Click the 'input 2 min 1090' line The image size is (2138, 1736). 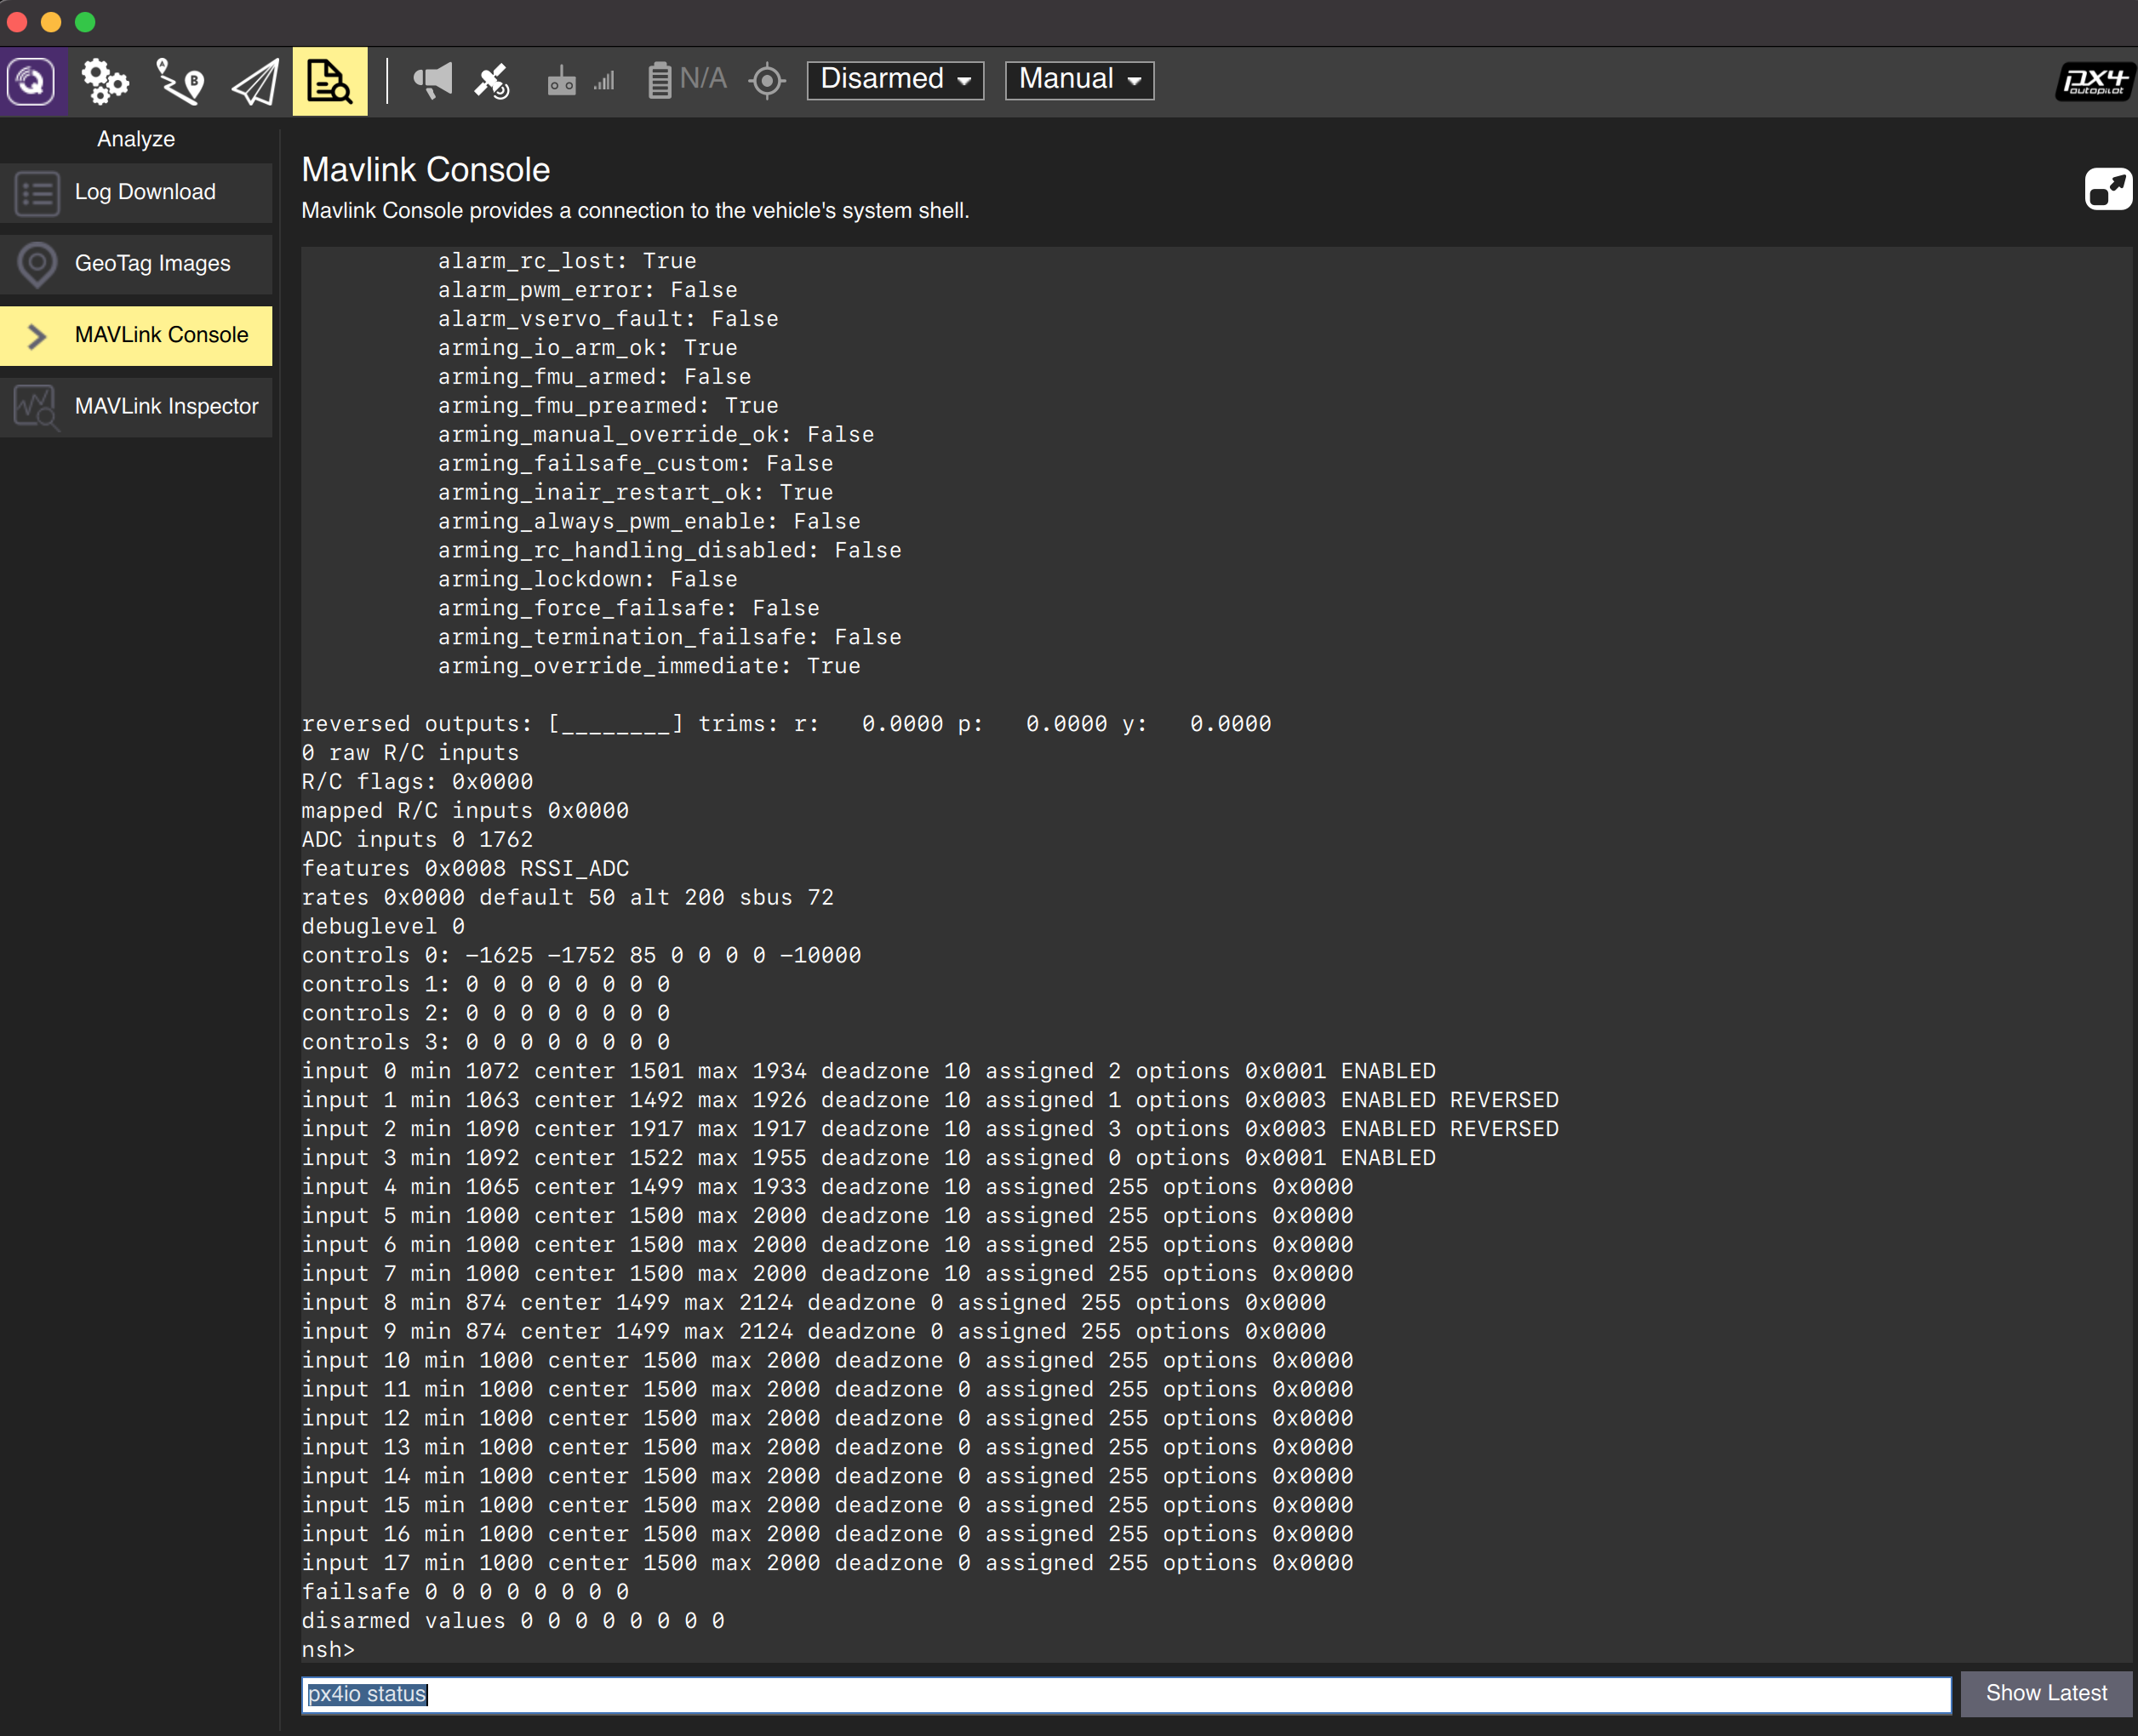tap(930, 1129)
